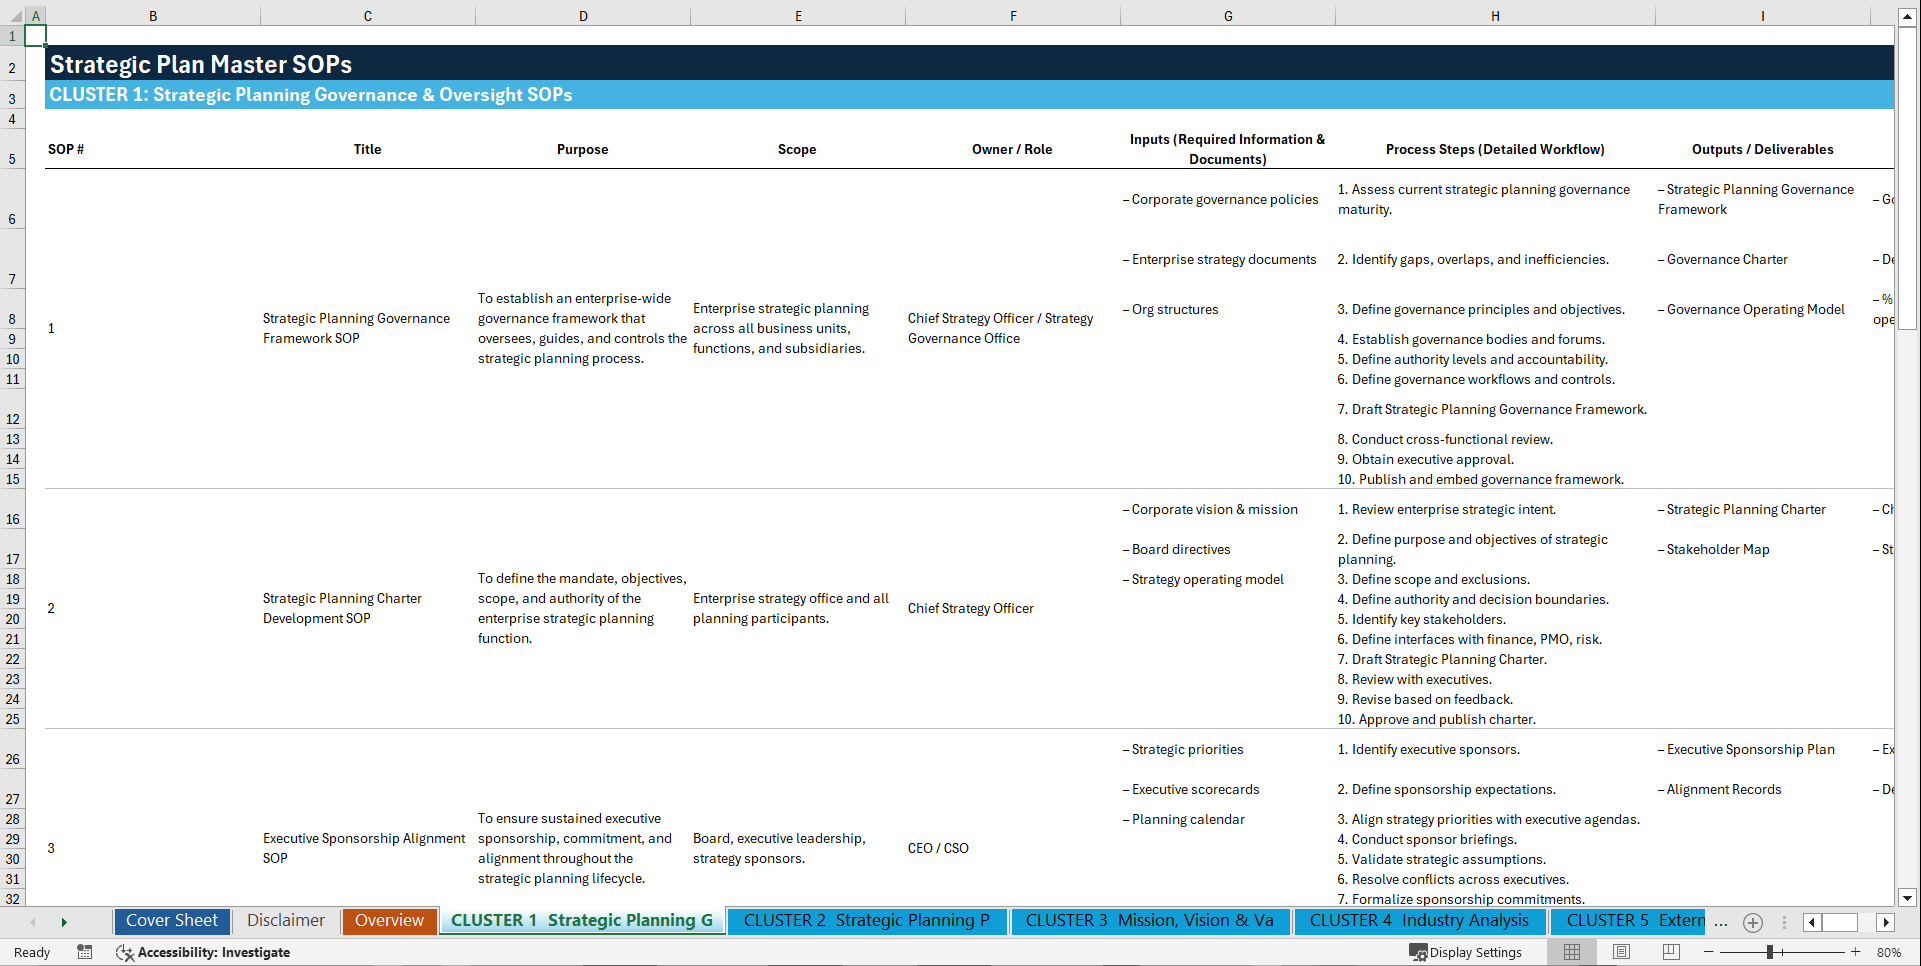Click the sheet navigation left arrow
Image resolution: width=1921 pixels, height=966 pixels.
(x=33, y=922)
